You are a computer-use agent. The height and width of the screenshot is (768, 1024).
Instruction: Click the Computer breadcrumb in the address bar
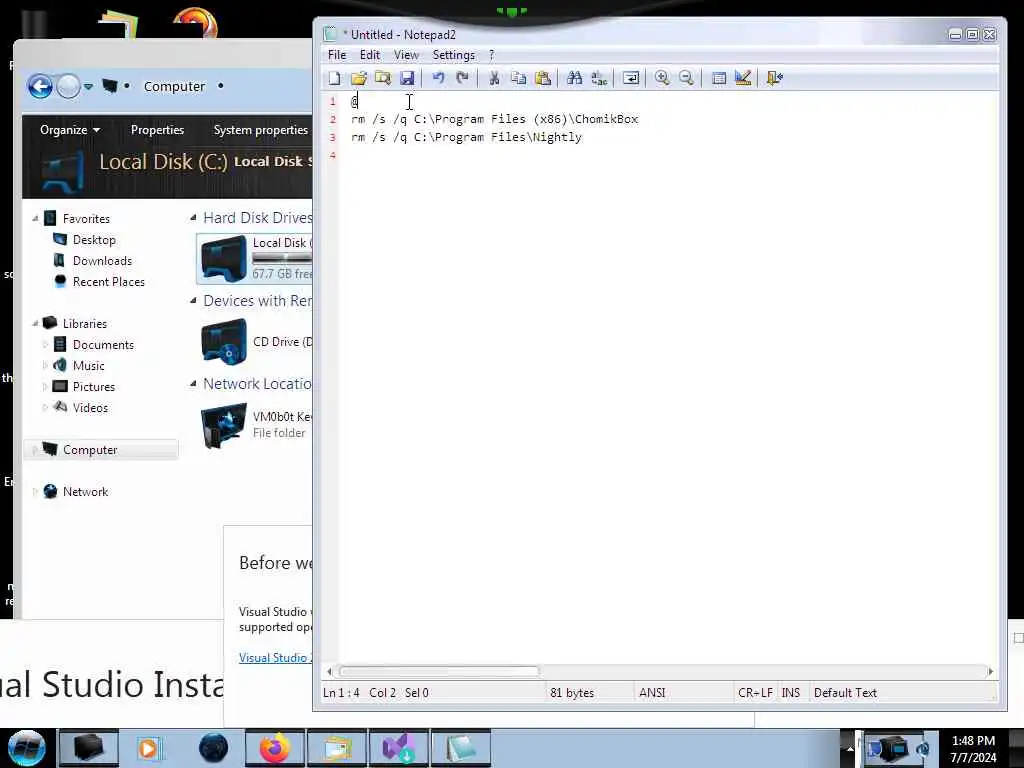174,86
